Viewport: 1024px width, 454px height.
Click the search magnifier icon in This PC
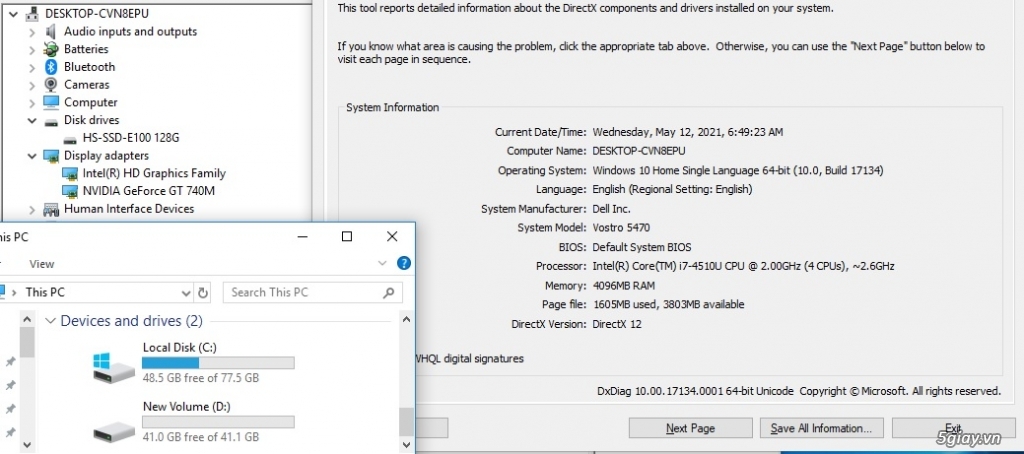[x=389, y=293]
